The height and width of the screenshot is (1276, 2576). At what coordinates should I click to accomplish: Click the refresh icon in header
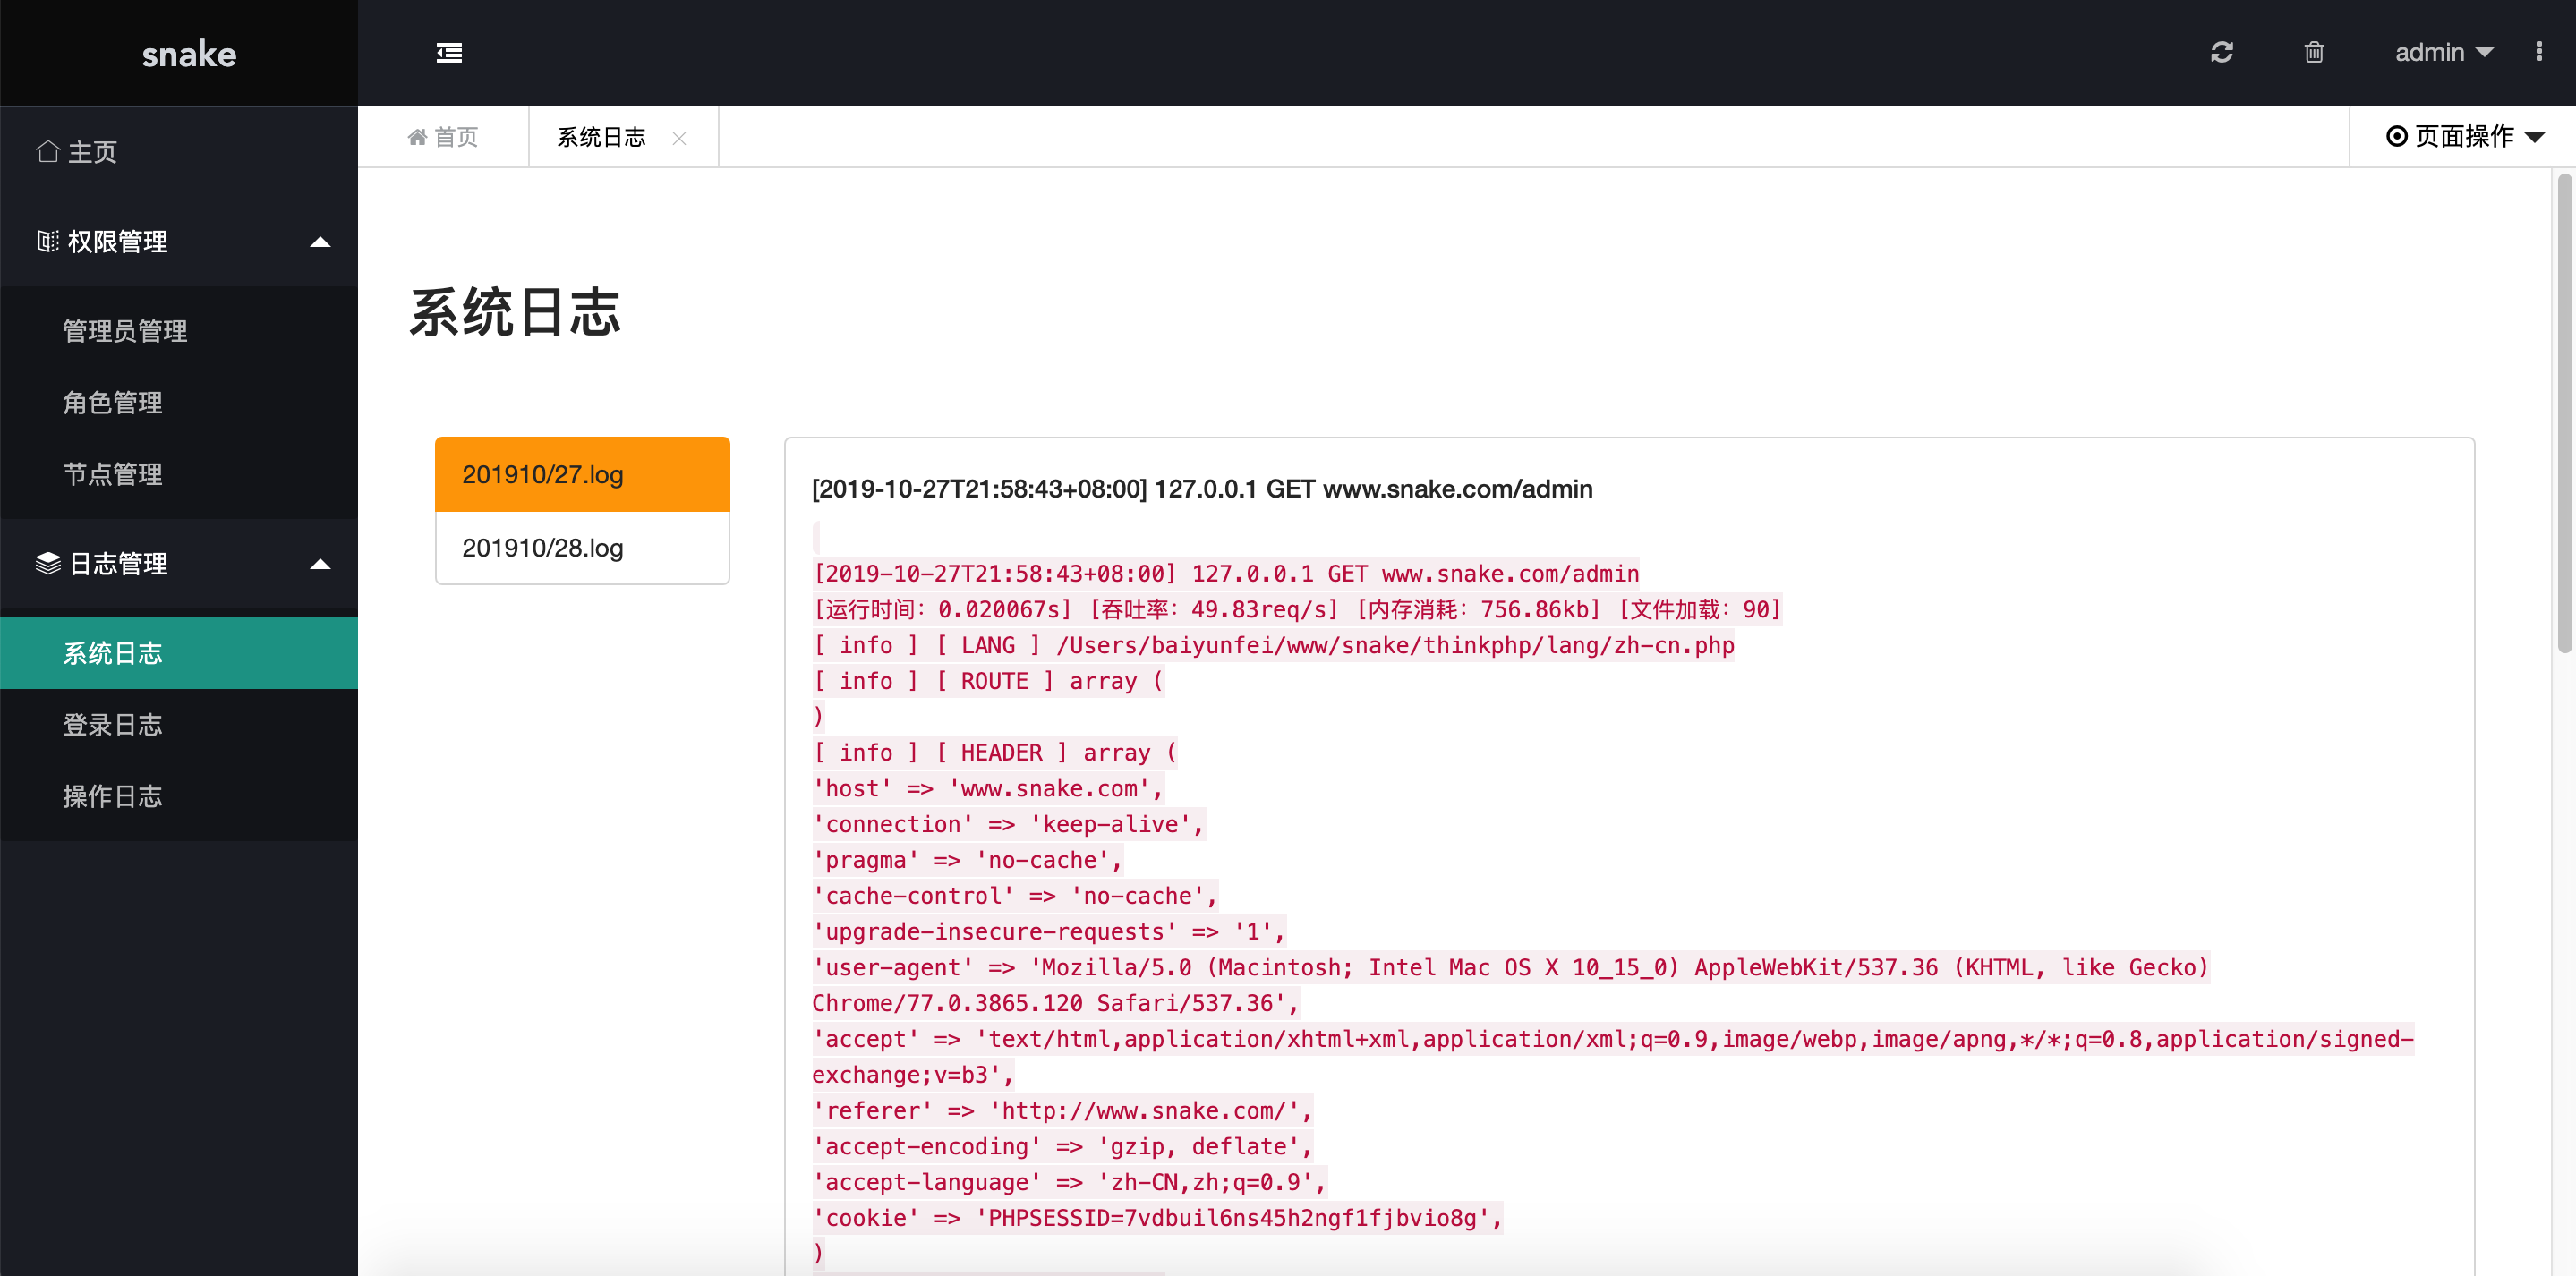pyautogui.click(x=2221, y=52)
